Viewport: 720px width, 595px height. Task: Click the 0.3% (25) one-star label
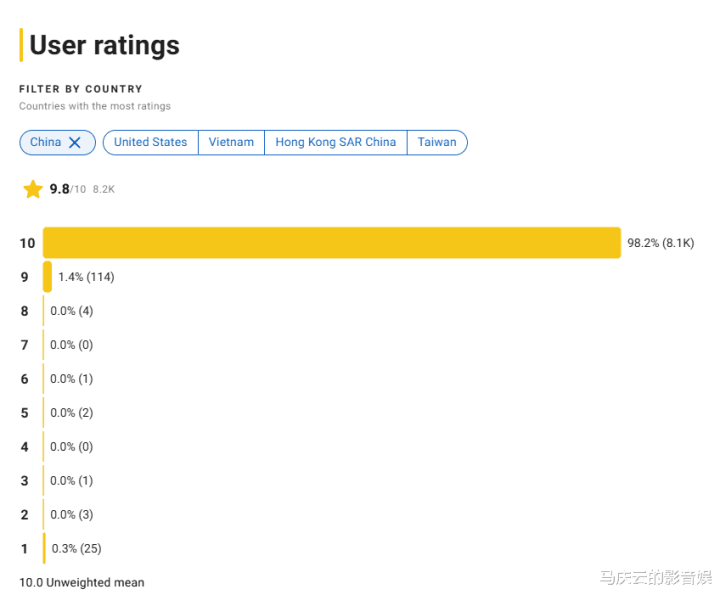(77, 549)
